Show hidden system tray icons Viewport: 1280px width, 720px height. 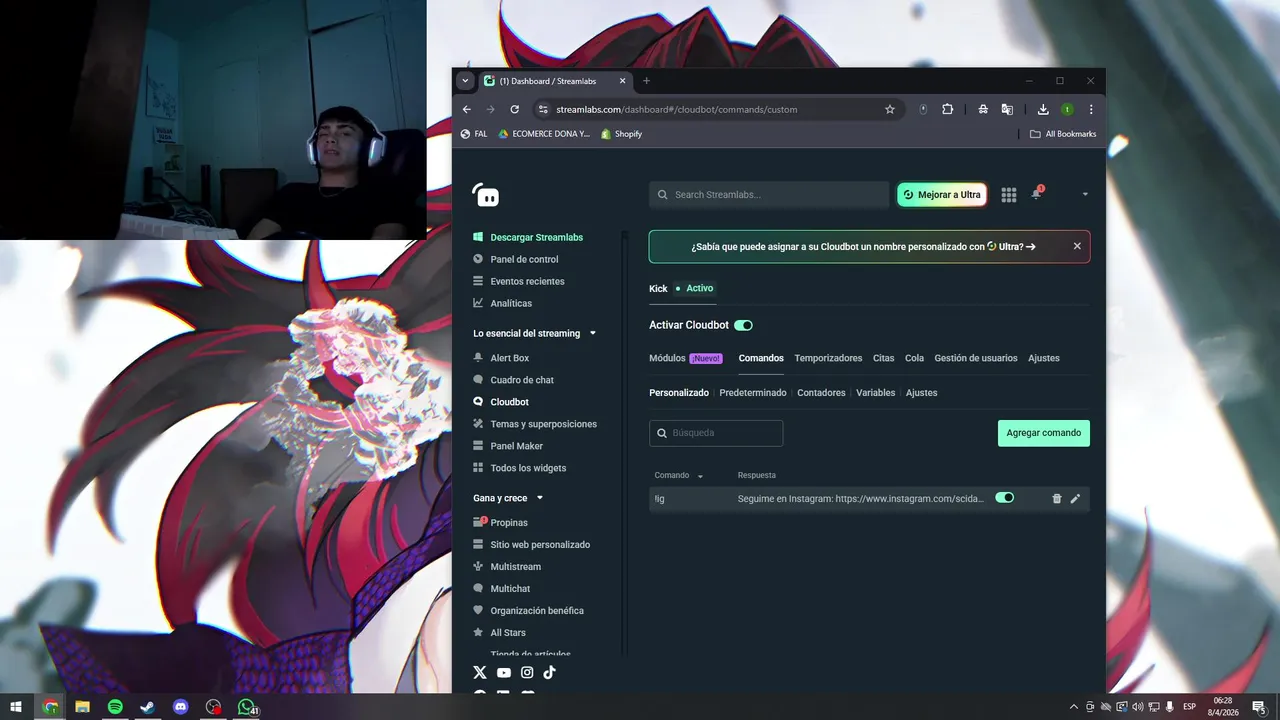(1074, 707)
